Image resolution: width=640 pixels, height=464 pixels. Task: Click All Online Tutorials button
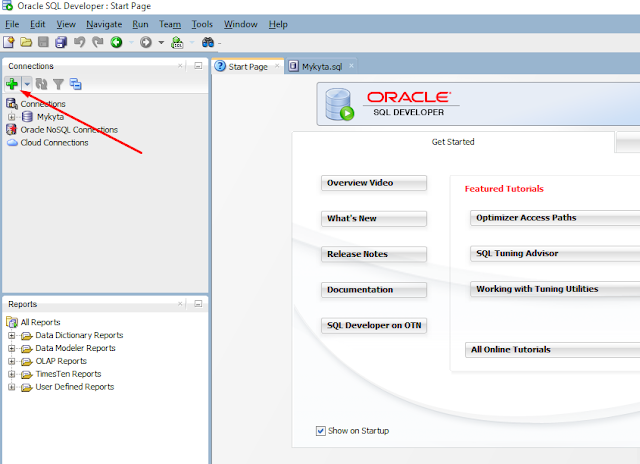[553, 350]
